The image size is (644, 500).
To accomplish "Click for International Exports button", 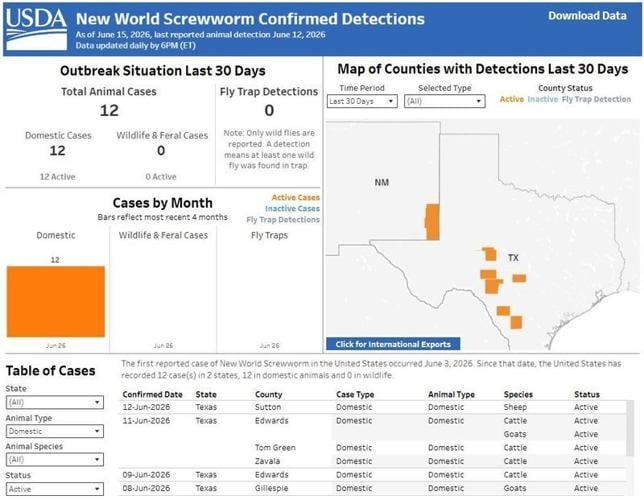I will (x=393, y=344).
